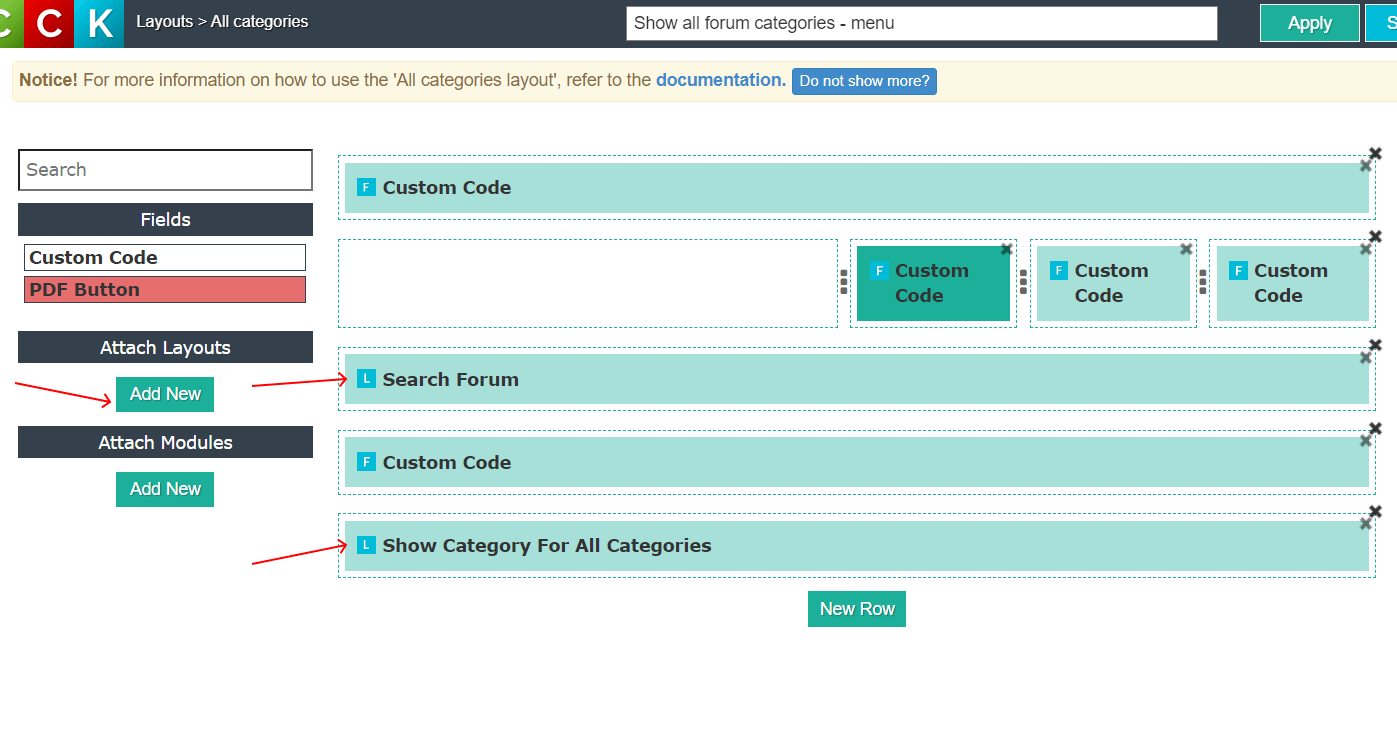The width and height of the screenshot is (1397, 754).
Task: Select the red PDF Button field
Action: click(x=165, y=290)
